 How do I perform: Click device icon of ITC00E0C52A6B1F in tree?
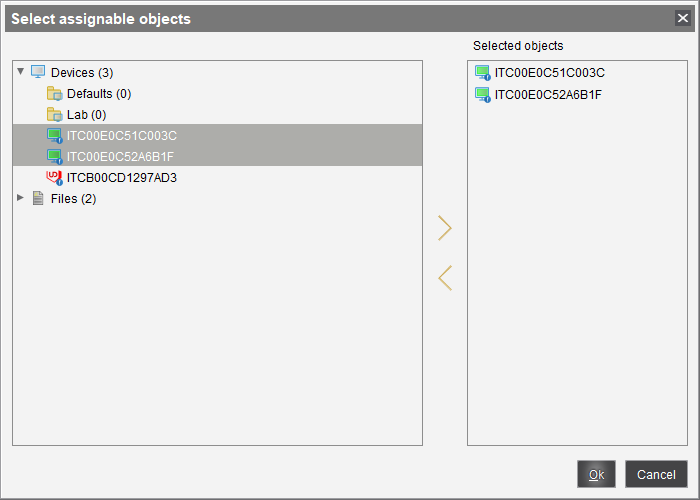tap(55, 156)
